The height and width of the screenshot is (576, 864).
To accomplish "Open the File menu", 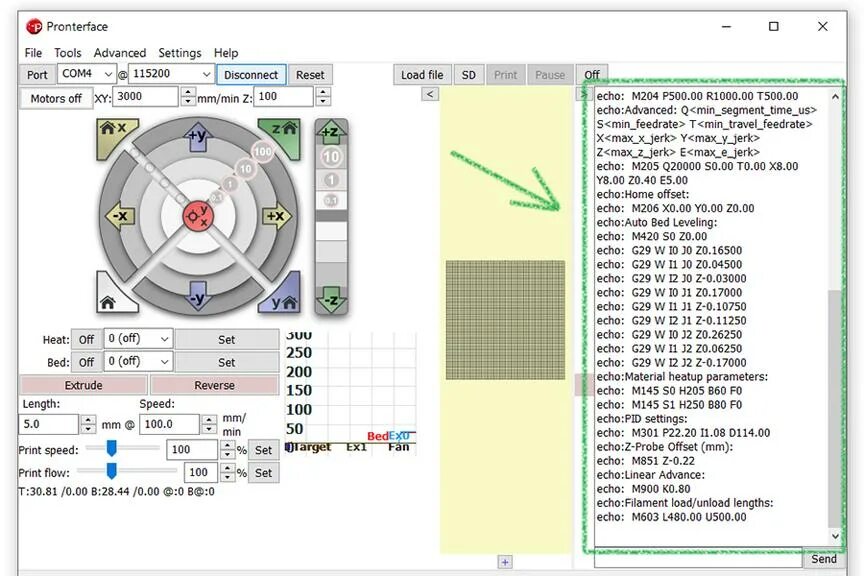I will pos(33,53).
